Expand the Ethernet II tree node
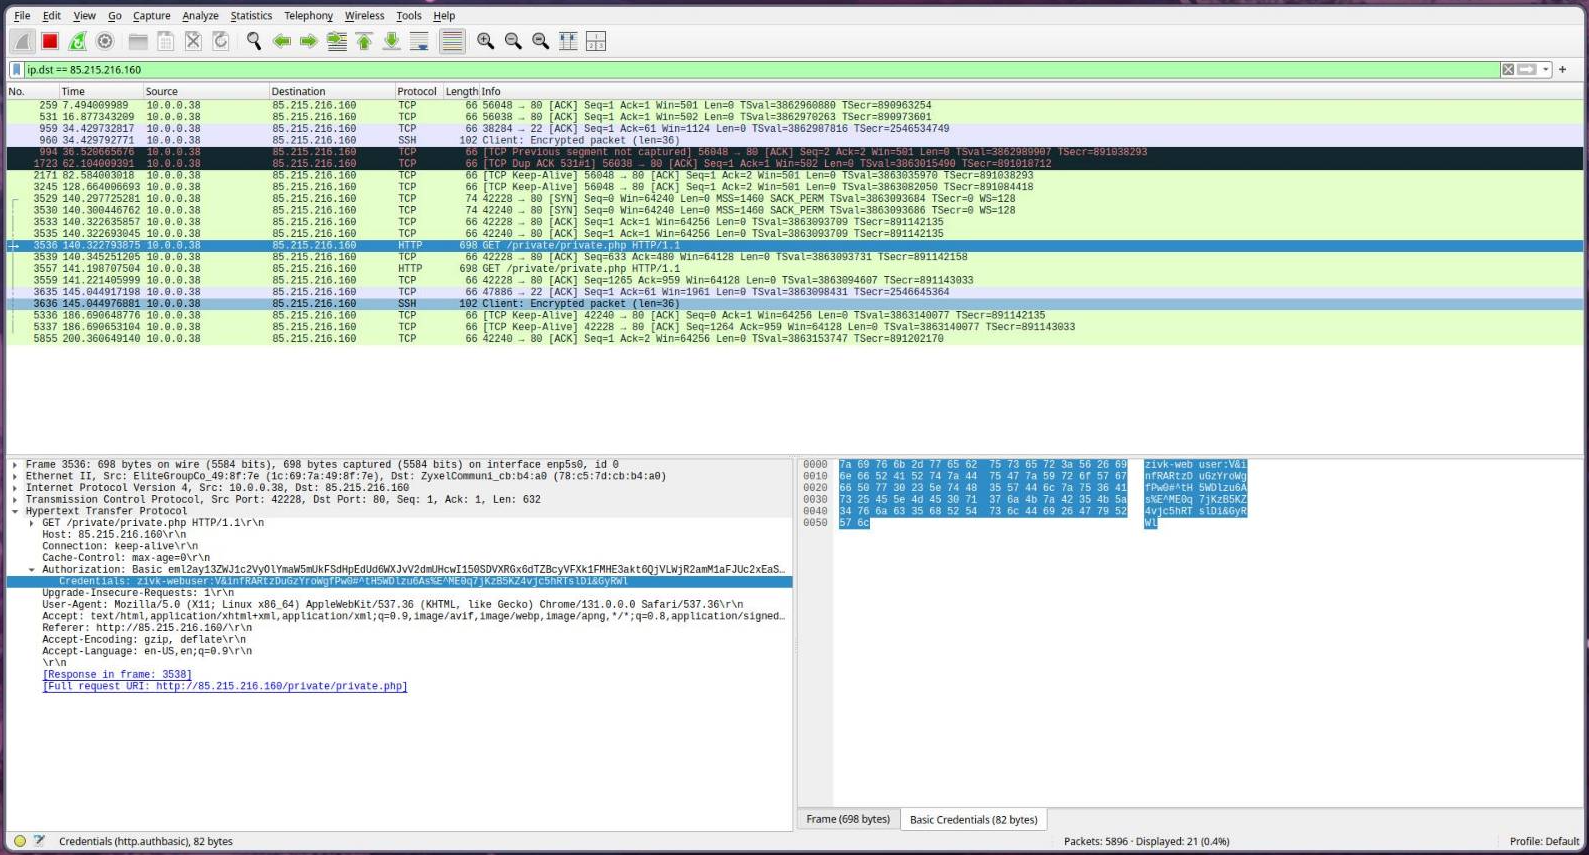 [x=14, y=476]
